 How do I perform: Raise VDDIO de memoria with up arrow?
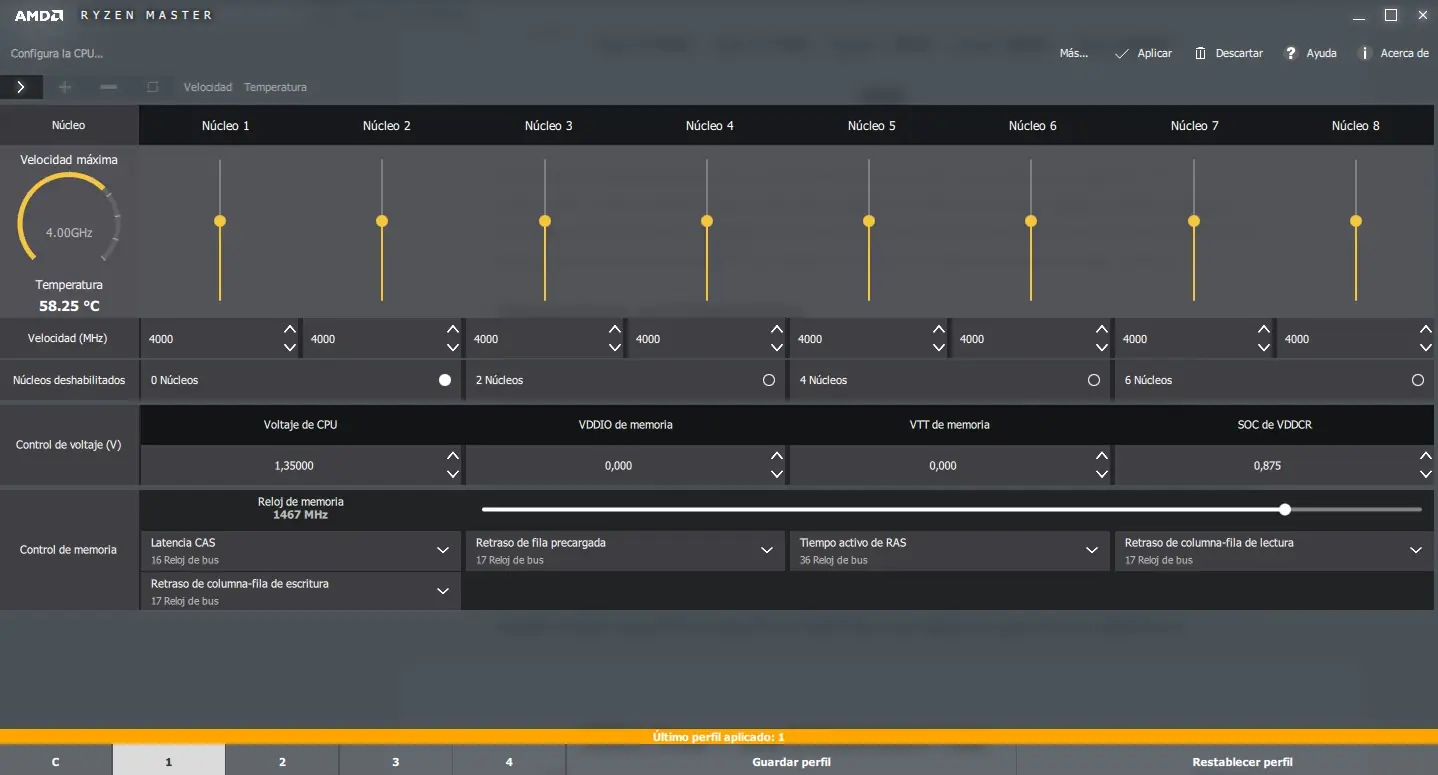(777, 456)
